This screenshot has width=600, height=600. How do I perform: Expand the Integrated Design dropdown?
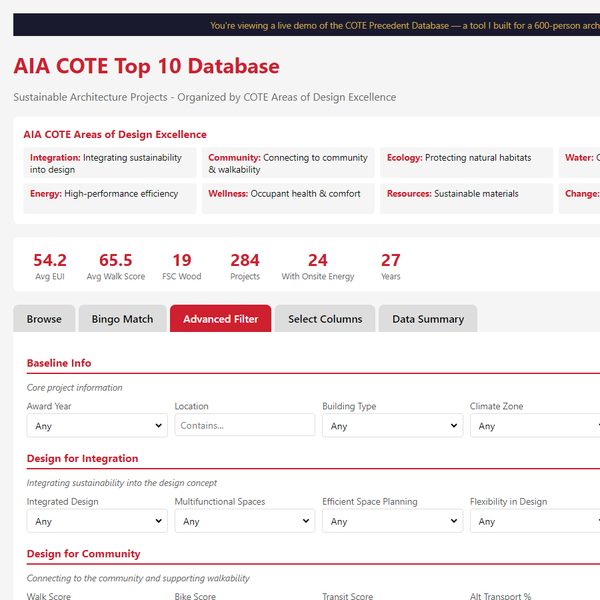pyautogui.click(x=97, y=521)
